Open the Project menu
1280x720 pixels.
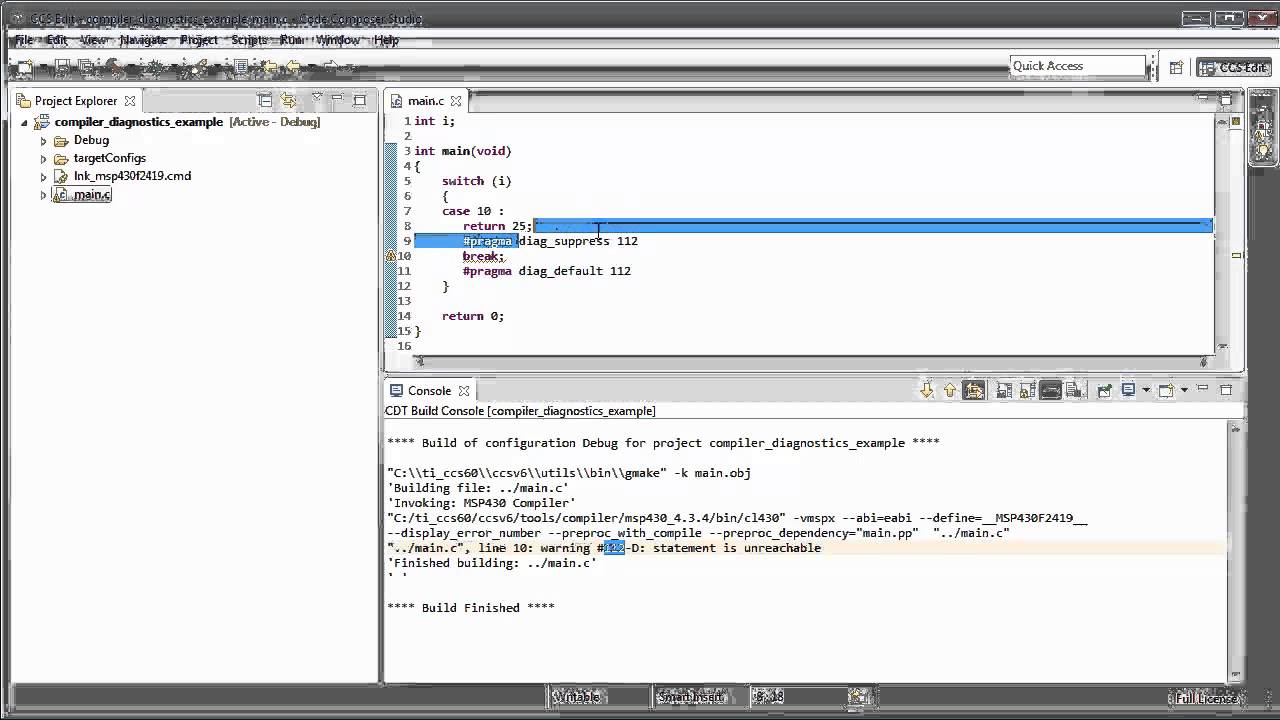199,40
